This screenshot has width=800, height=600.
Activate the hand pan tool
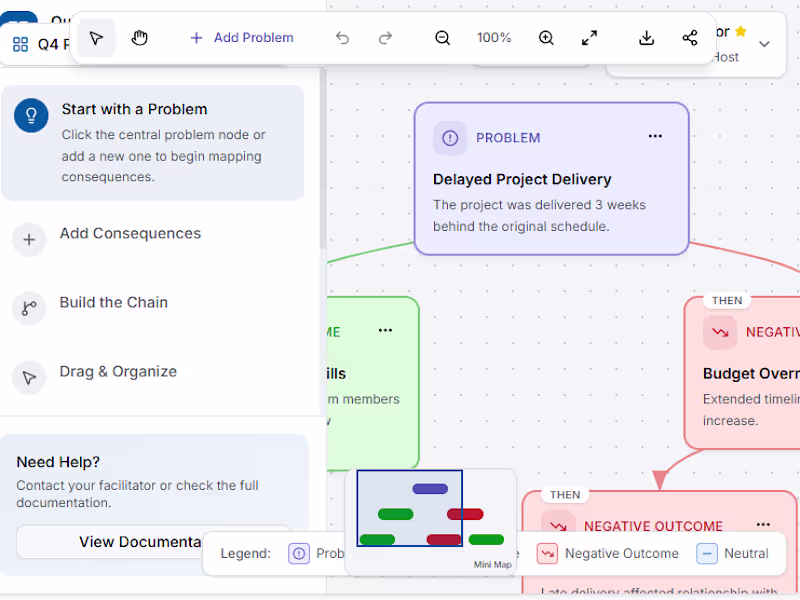tap(139, 37)
